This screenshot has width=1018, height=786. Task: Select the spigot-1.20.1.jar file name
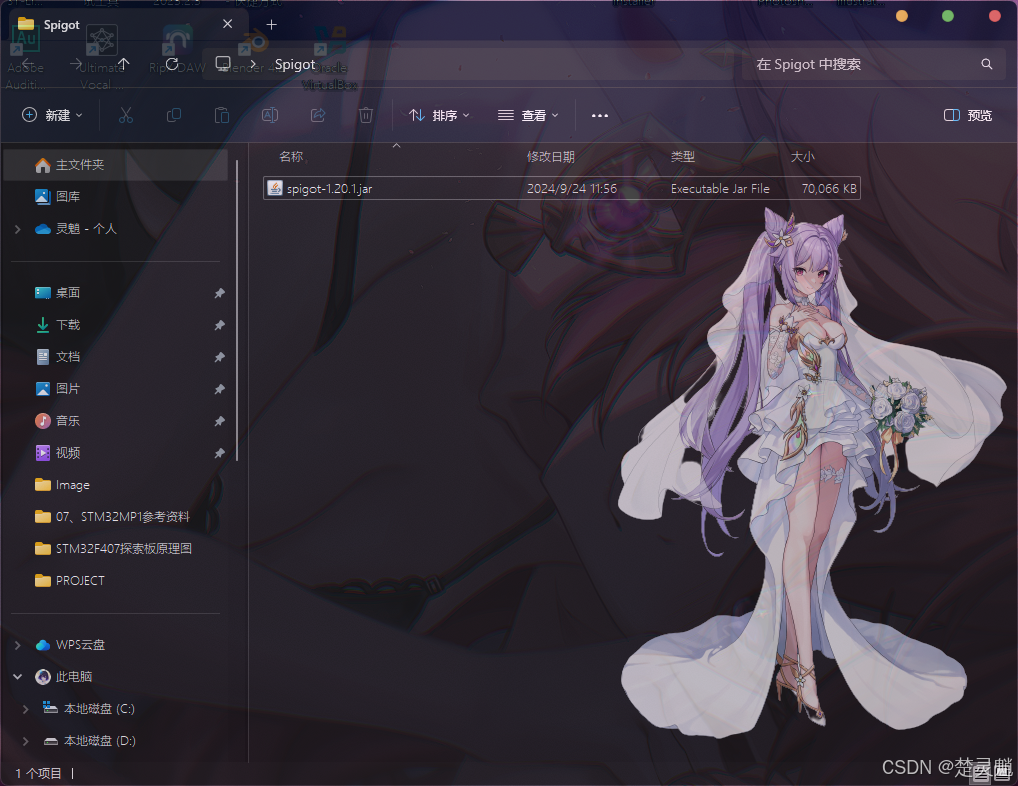329,189
